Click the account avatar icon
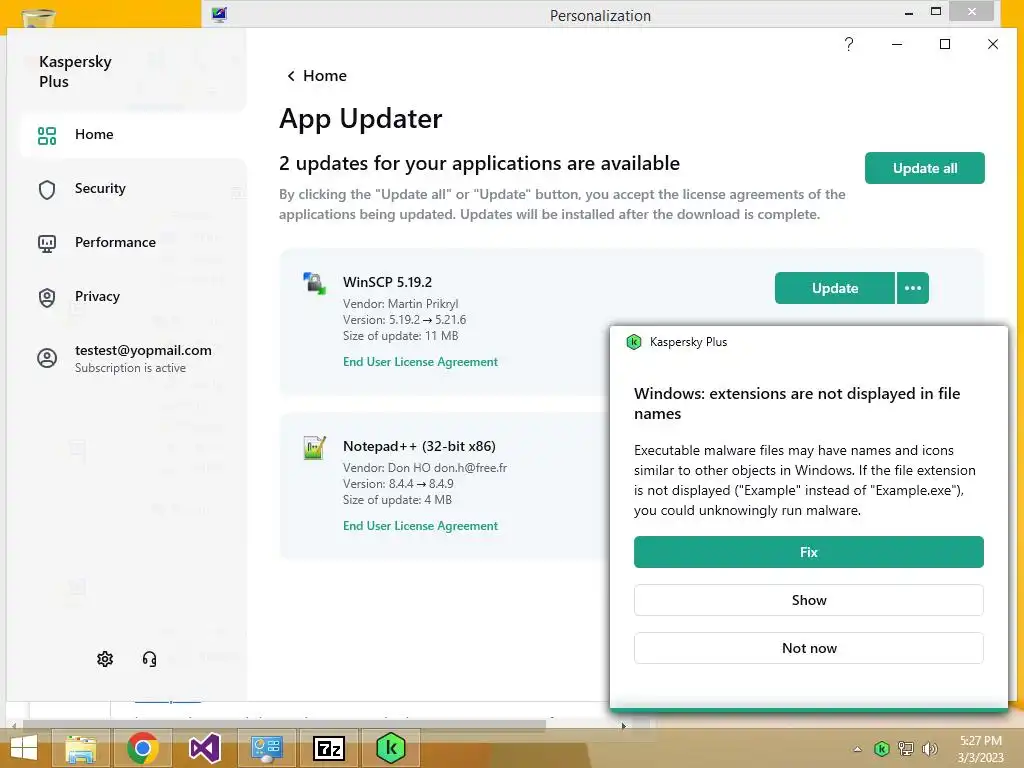This screenshot has width=1024, height=768. [47, 358]
